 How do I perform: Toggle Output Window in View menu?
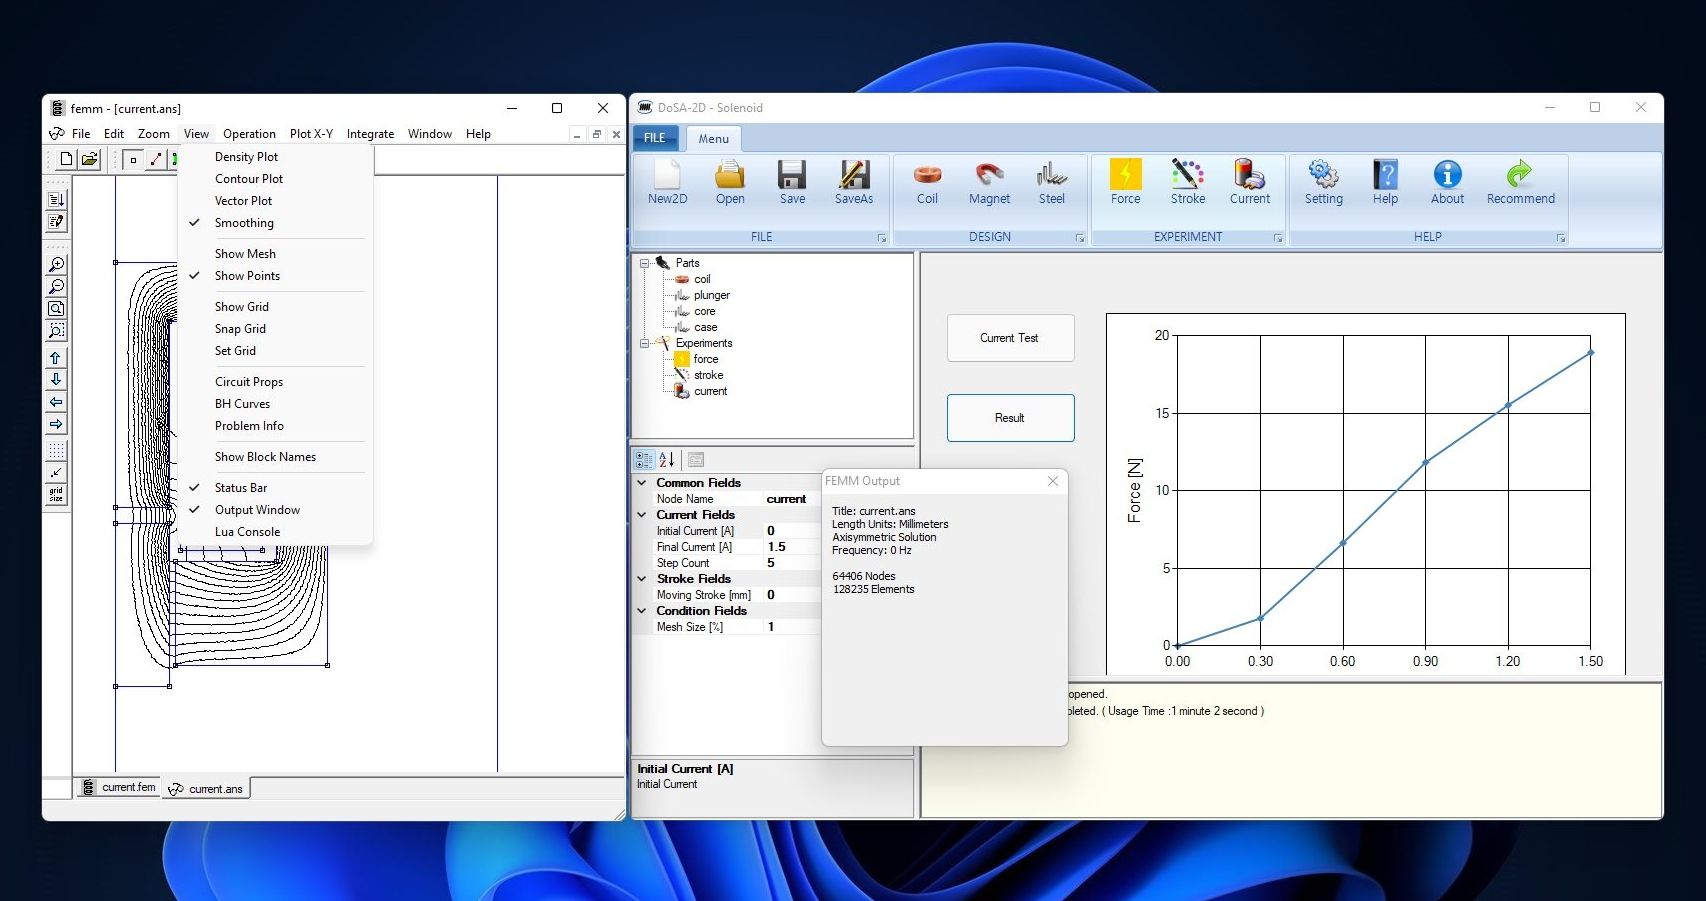coord(275,510)
